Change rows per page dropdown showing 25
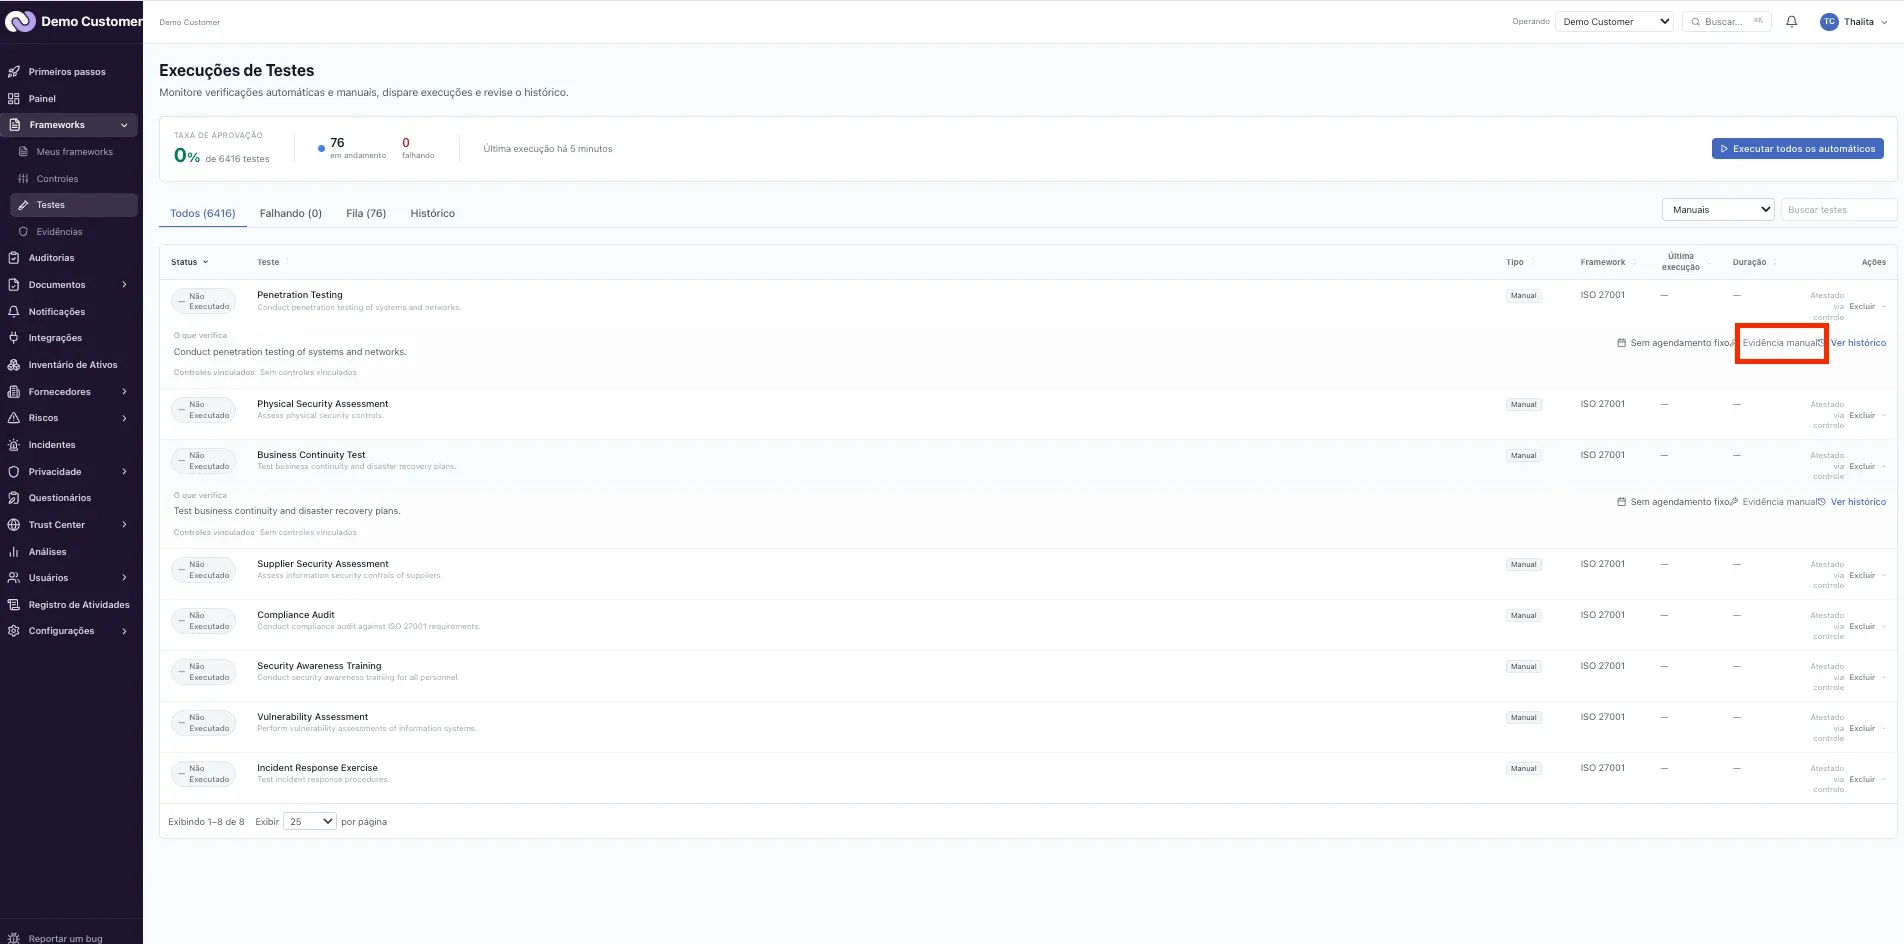The height and width of the screenshot is (944, 1904). [310, 821]
